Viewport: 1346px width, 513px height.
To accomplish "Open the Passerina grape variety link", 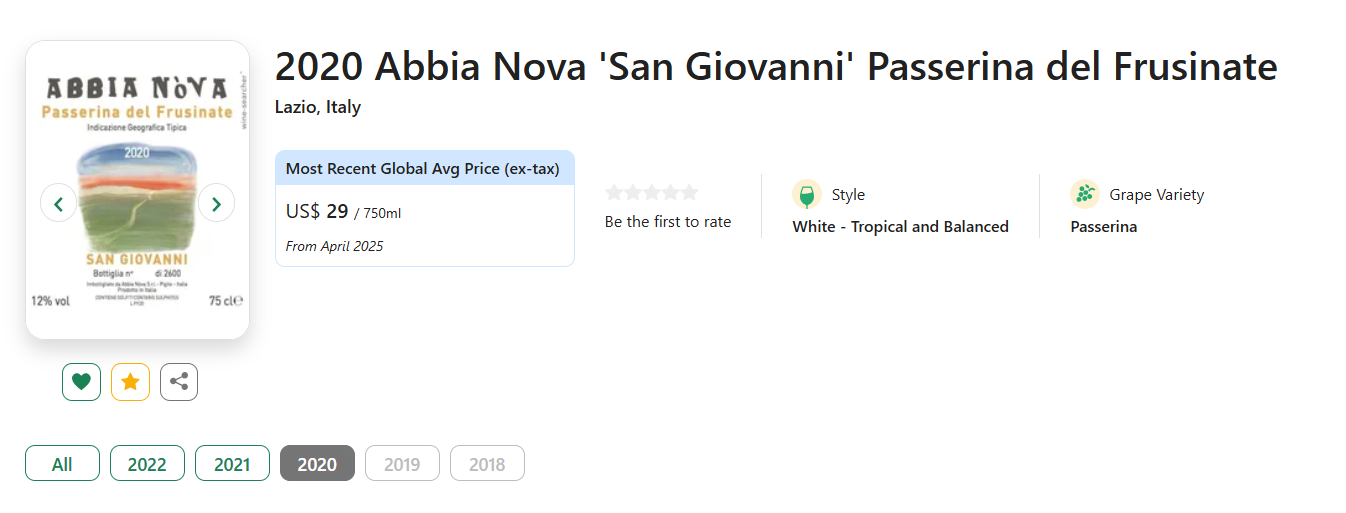I will tap(1103, 227).
